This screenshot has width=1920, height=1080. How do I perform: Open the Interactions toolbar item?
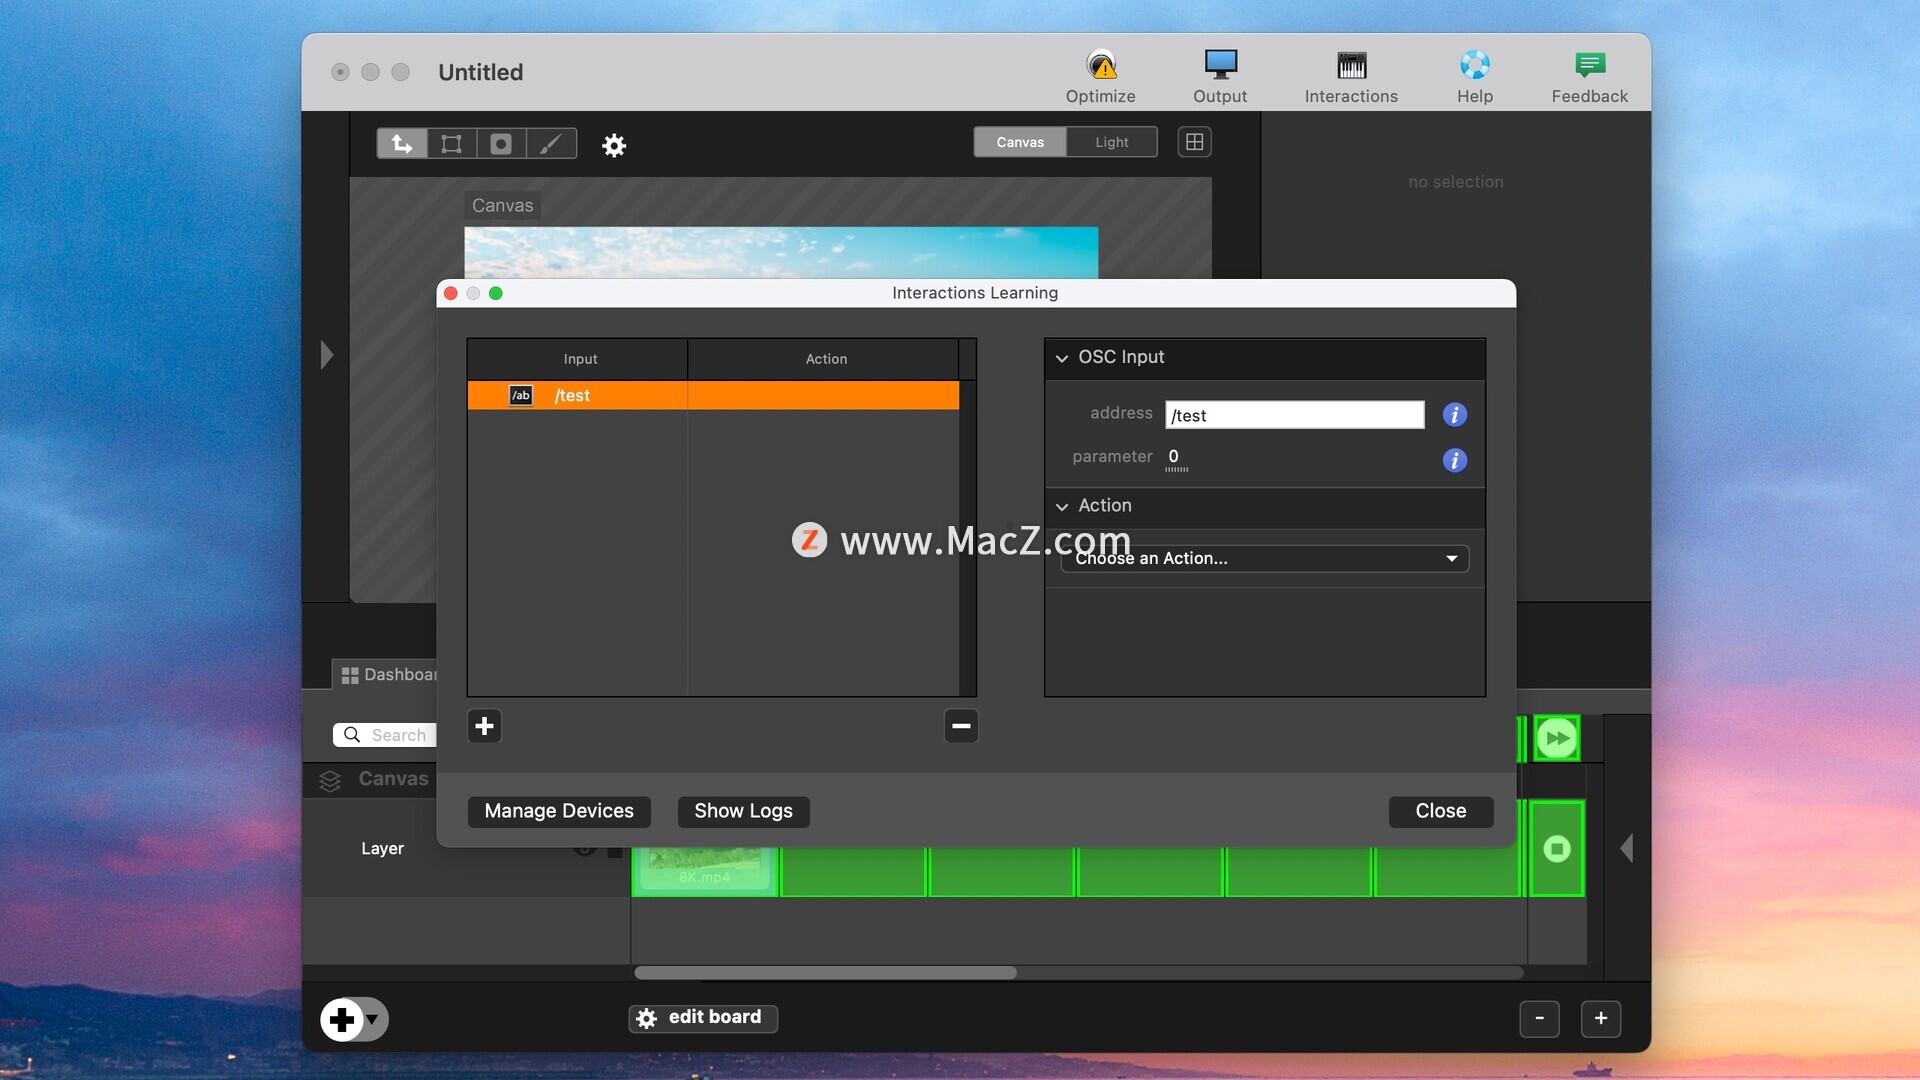click(1351, 76)
